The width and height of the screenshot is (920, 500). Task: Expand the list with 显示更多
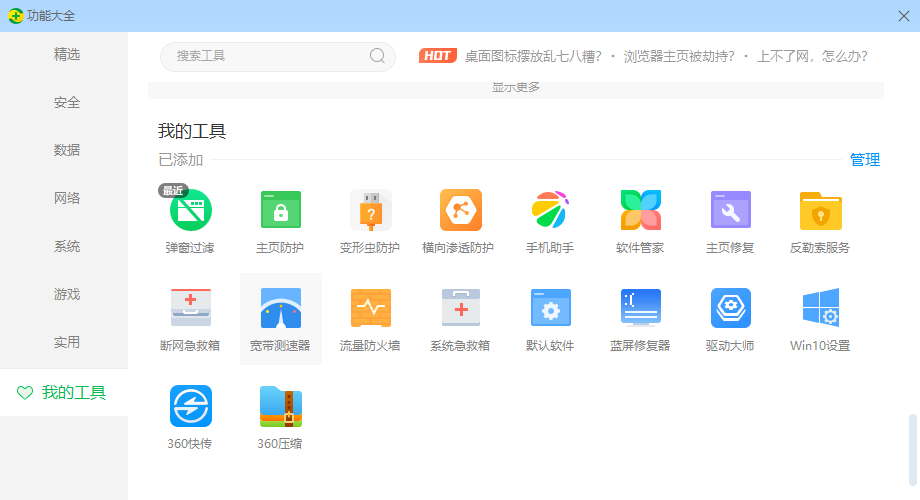pyautogui.click(x=515, y=89)
